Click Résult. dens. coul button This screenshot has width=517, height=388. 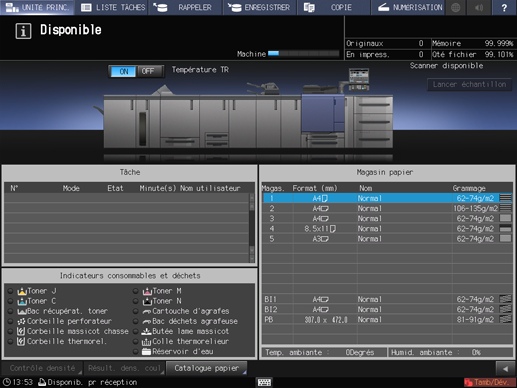[x=124, y=368]
